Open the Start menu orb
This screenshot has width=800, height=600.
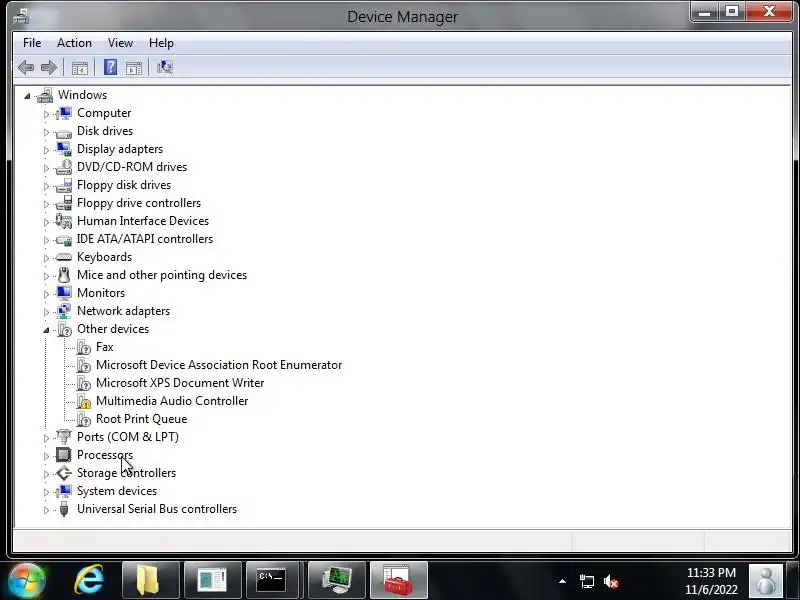(26, 581)
